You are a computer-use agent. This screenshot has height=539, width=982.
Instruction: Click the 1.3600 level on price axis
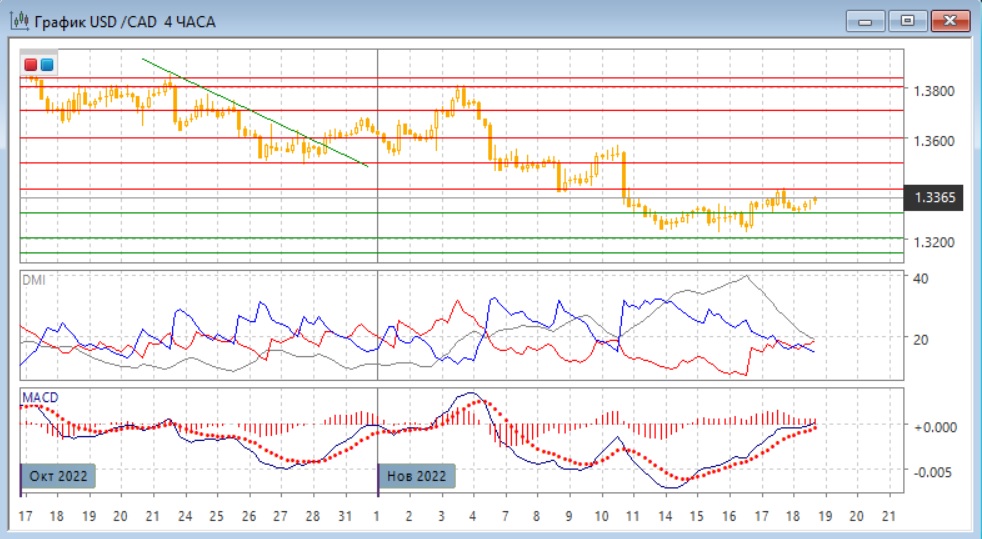[933, 141]
